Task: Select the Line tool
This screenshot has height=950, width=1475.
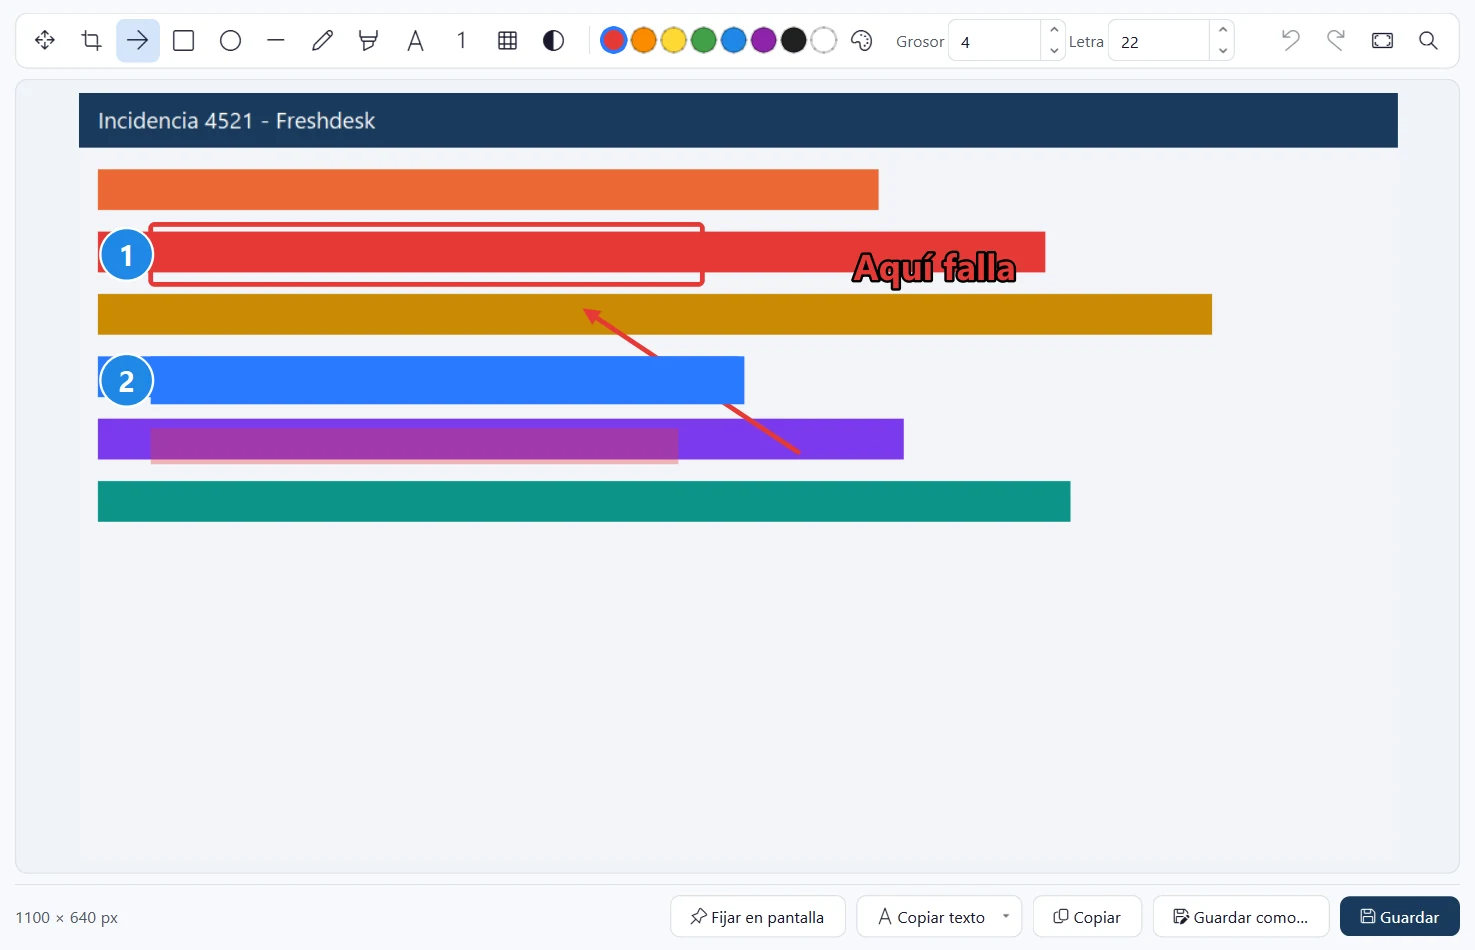Action: pos(276,41)
